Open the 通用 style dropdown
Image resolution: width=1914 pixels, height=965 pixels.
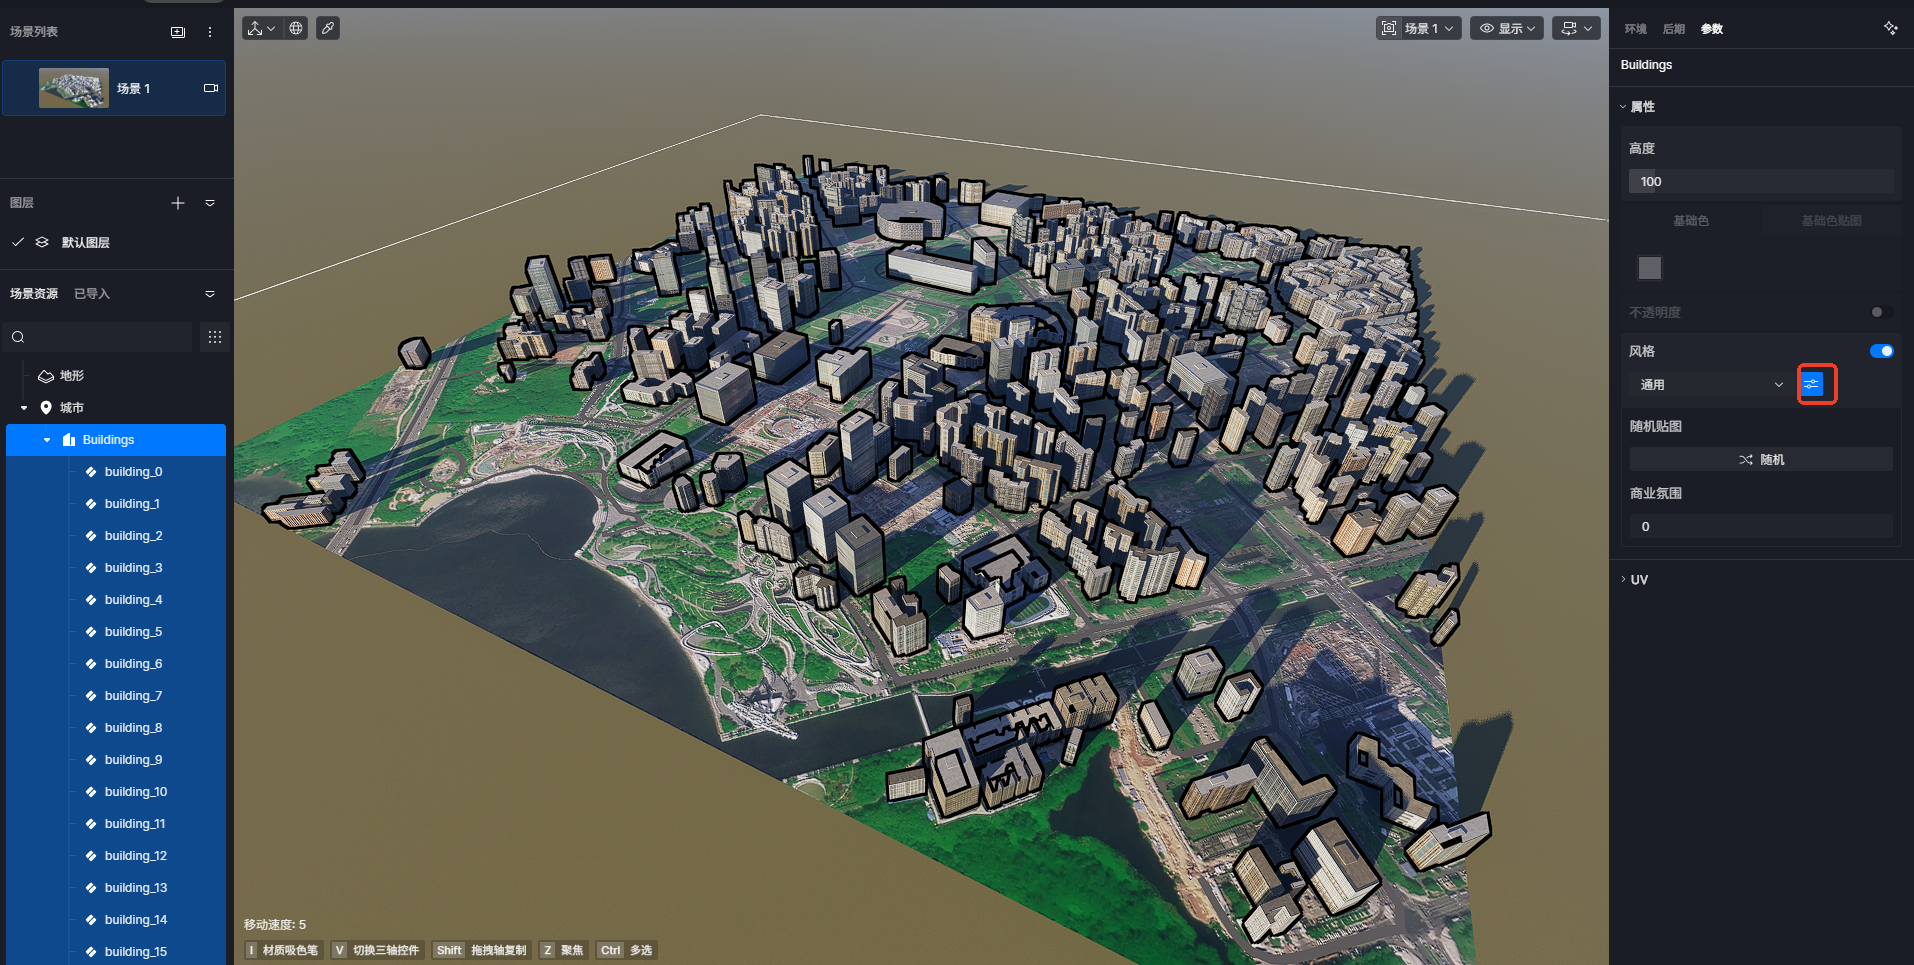click(1710, 385)
